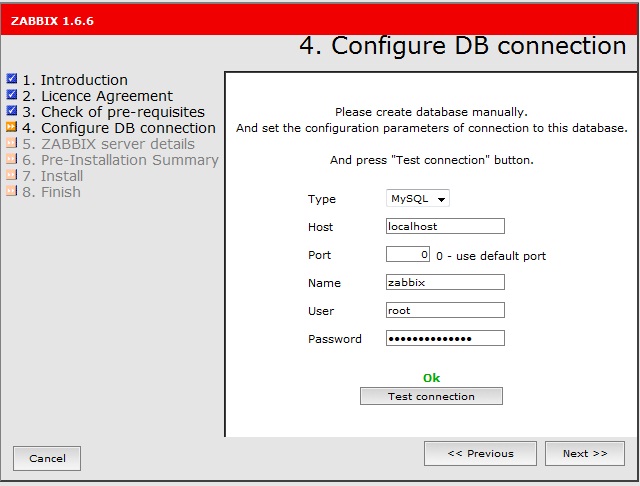Click the Next >> button
This screenshot has height=486, width=640.
[584, 454]
